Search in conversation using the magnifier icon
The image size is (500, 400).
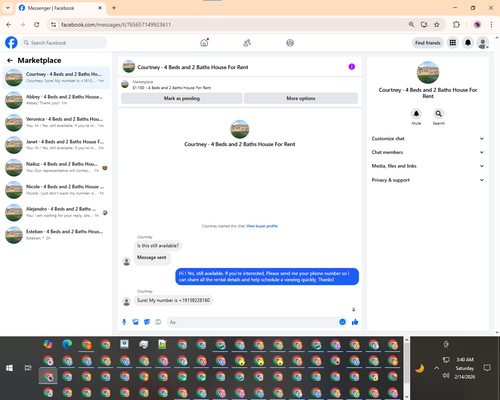click(x=439, y=114)
